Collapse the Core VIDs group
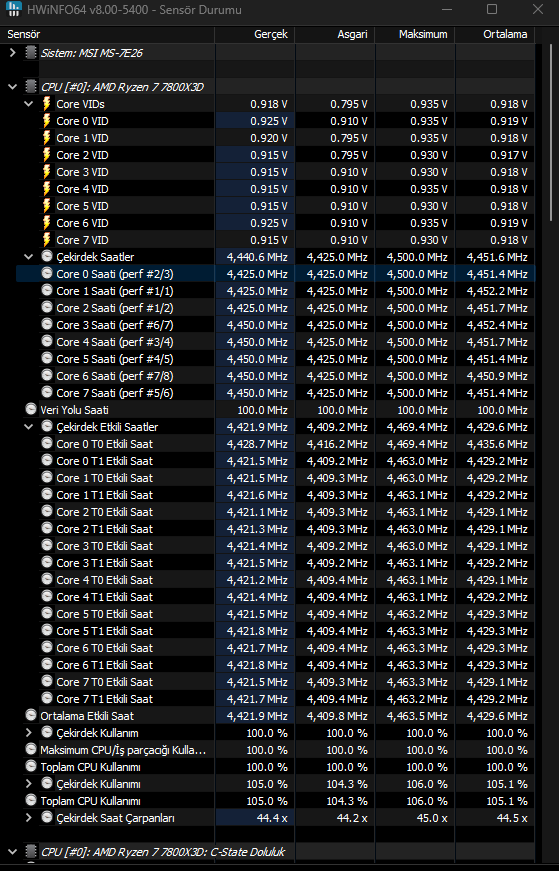The image size is (559, 871). tap(29, 104)
